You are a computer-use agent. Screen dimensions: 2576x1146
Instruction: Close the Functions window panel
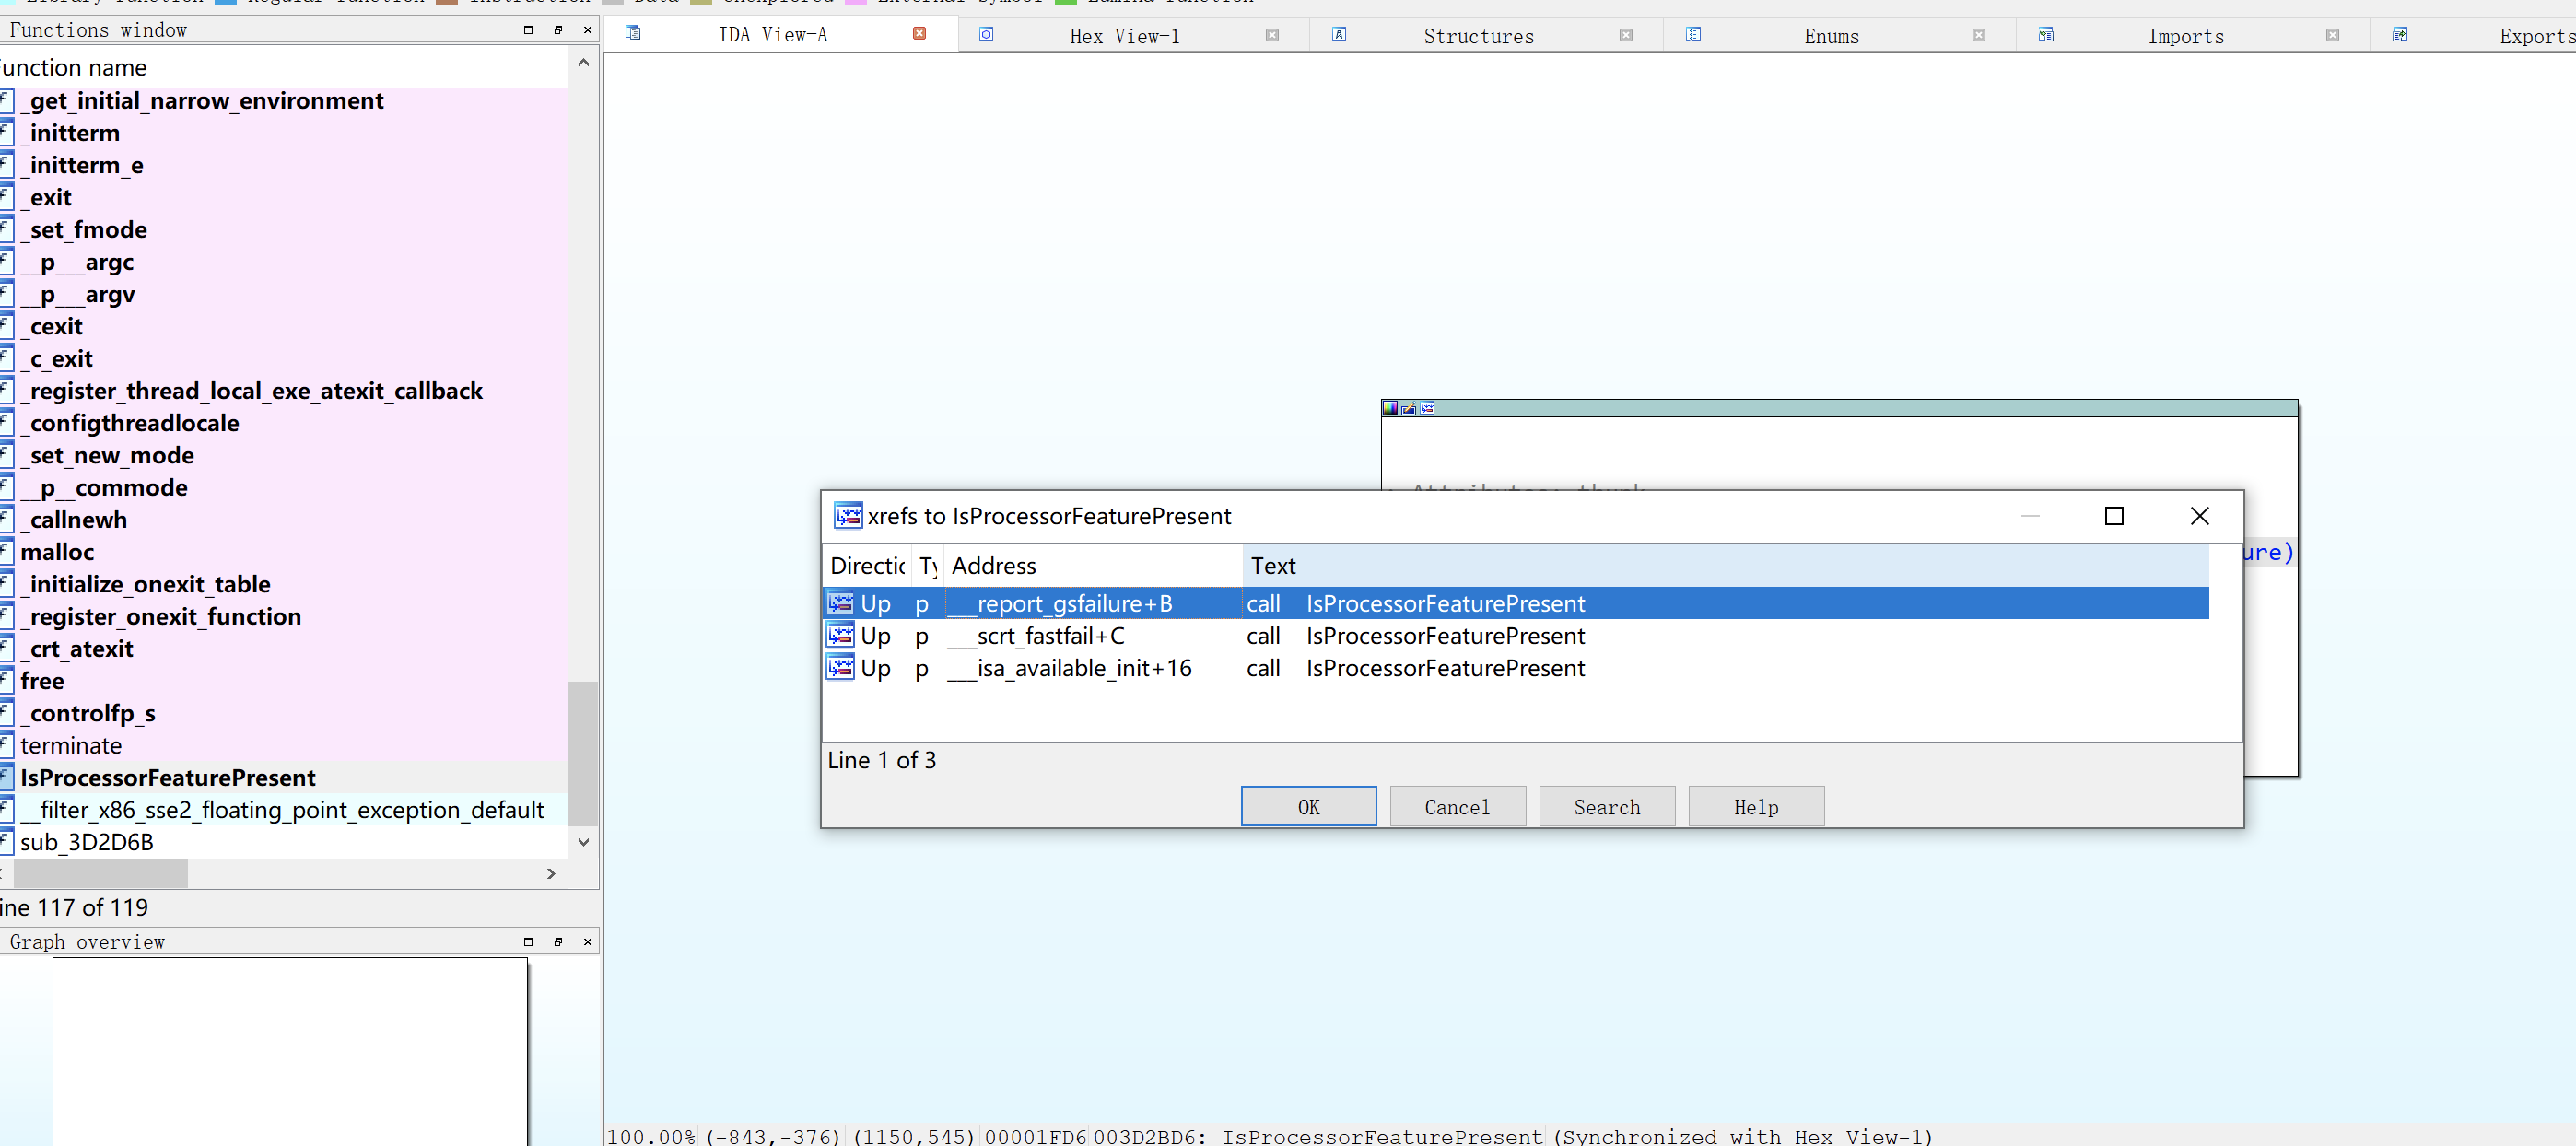587,30
